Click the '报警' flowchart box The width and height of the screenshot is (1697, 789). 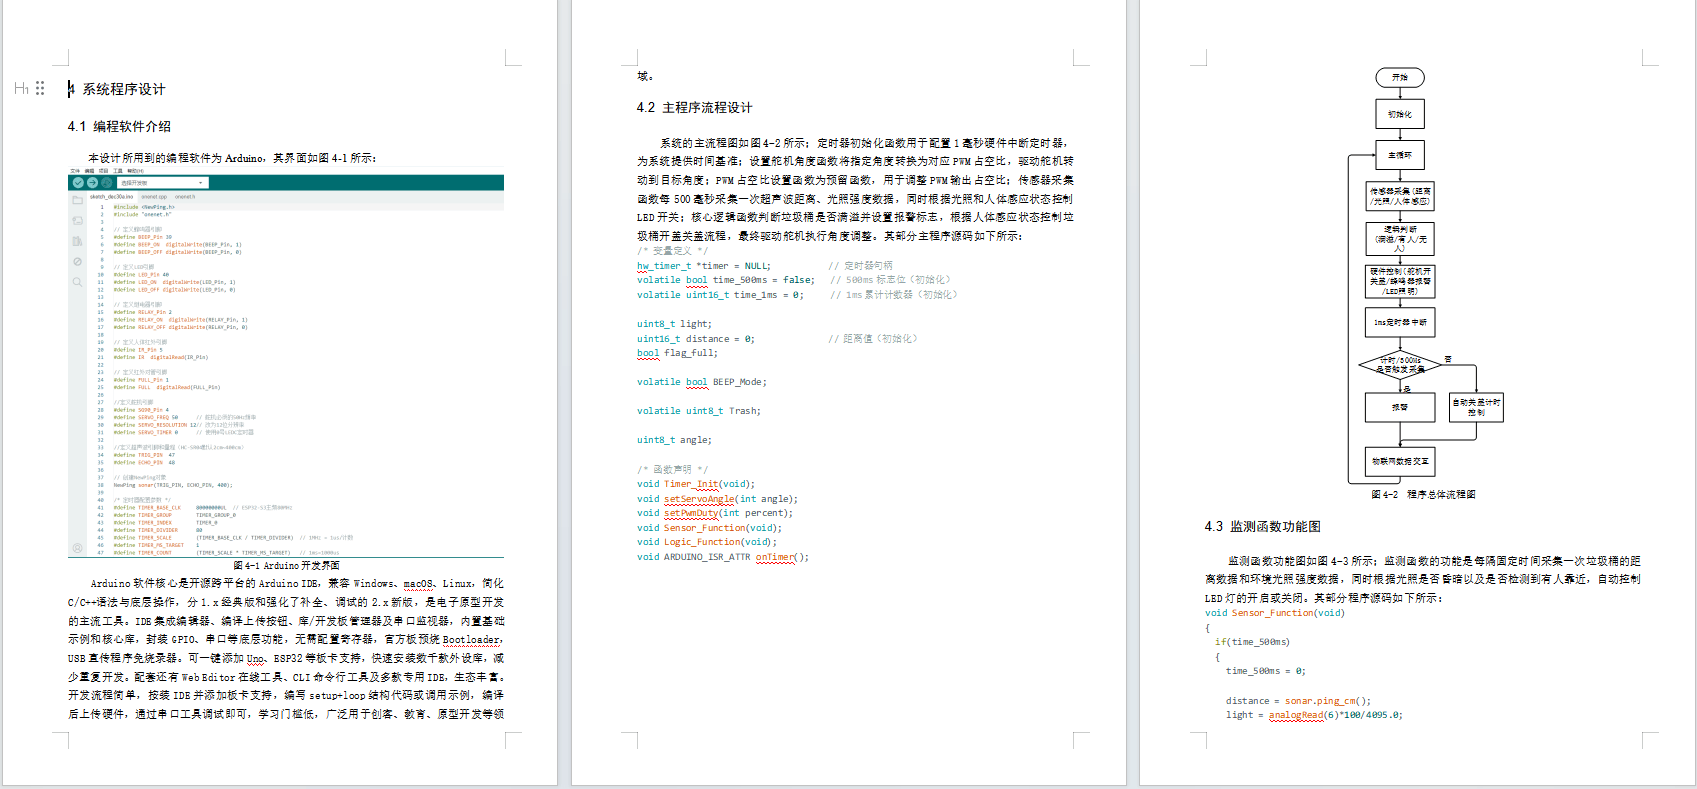click(x=1400, y=407)
